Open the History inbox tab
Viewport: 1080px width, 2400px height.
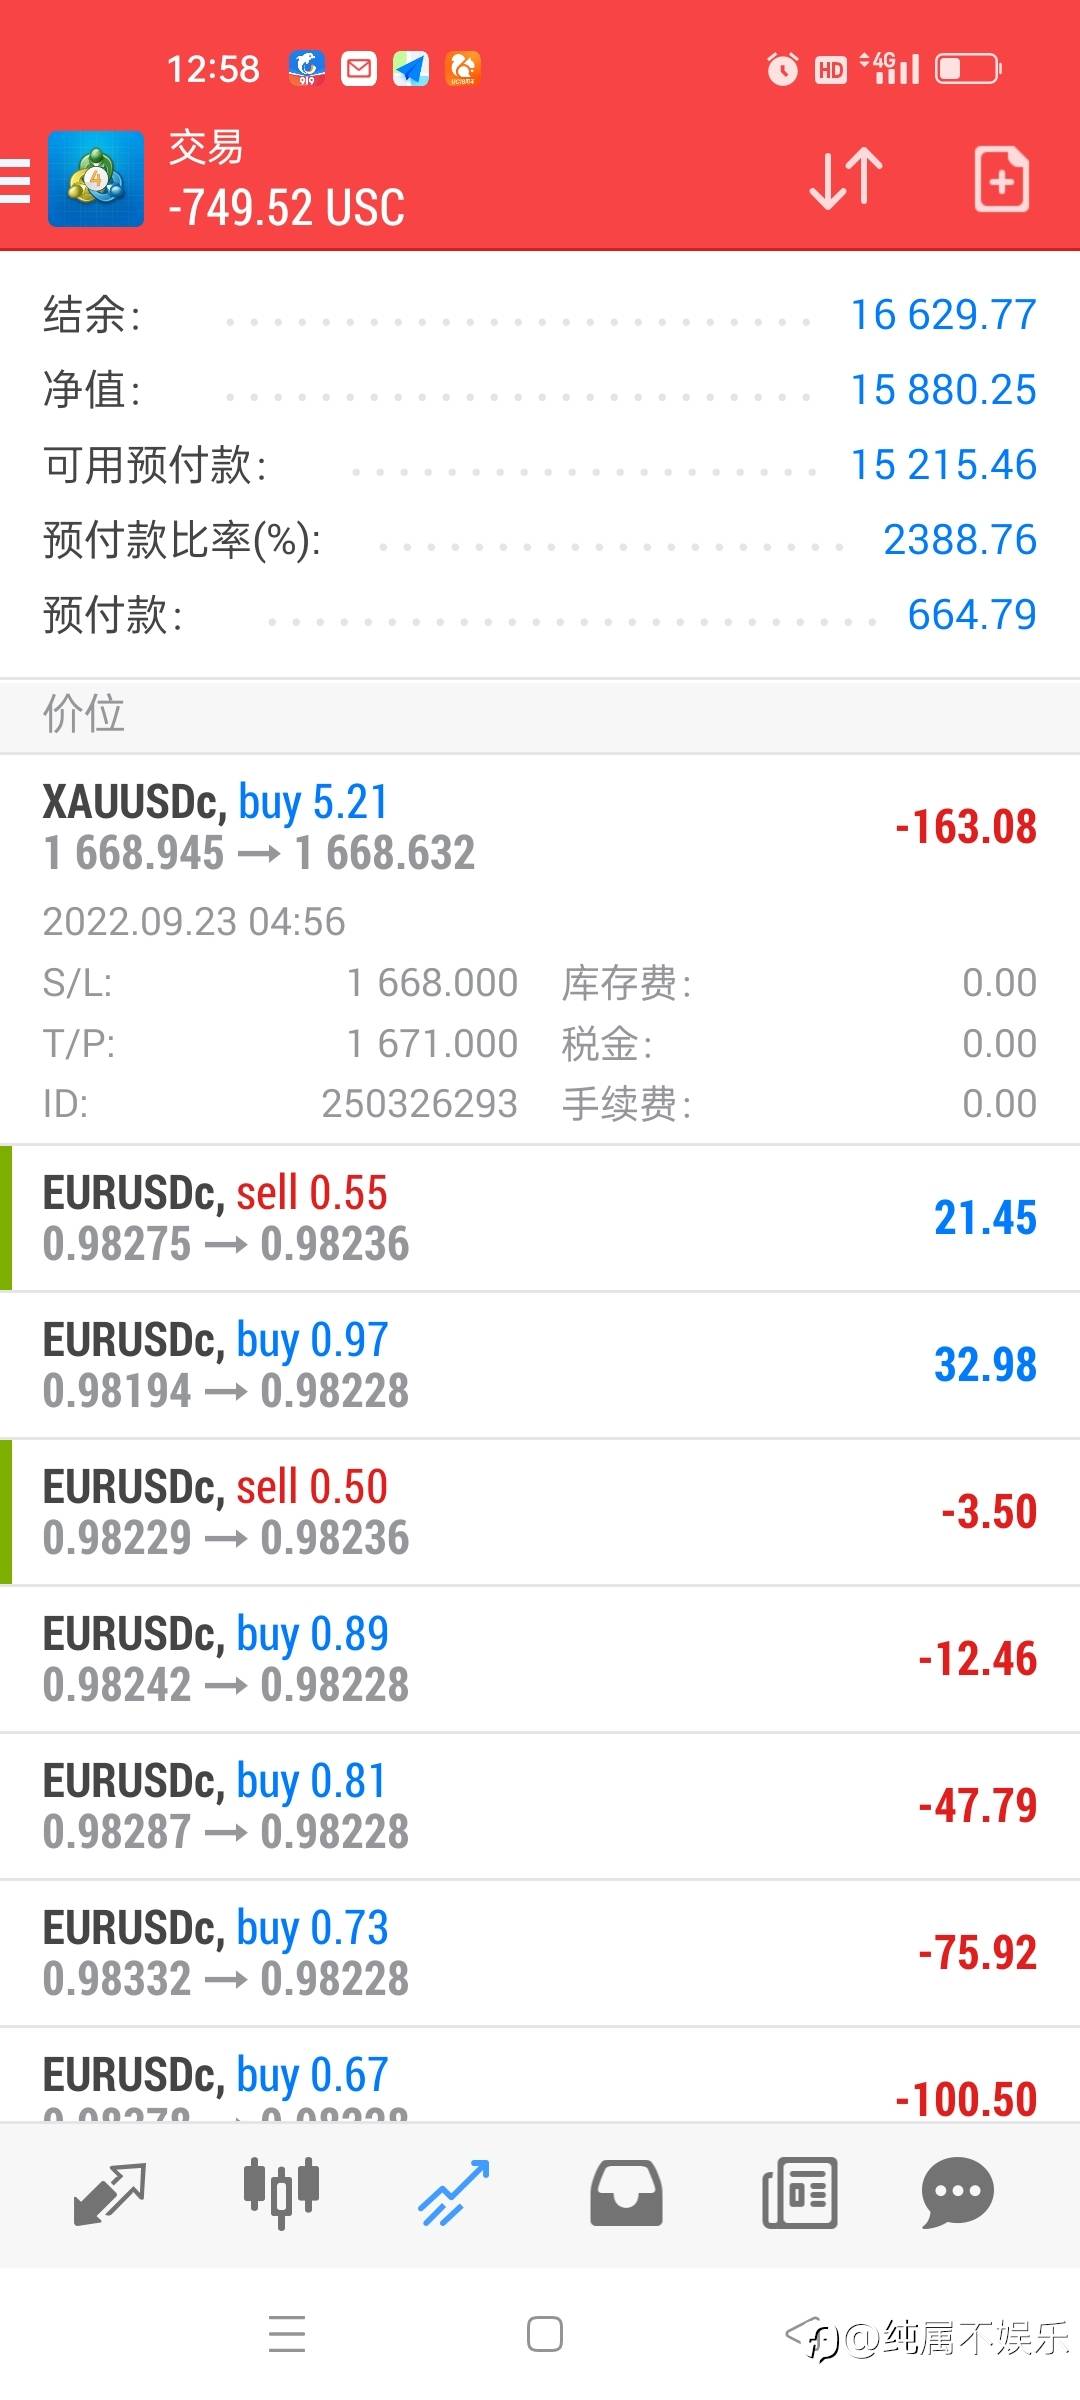(626, 2194)
